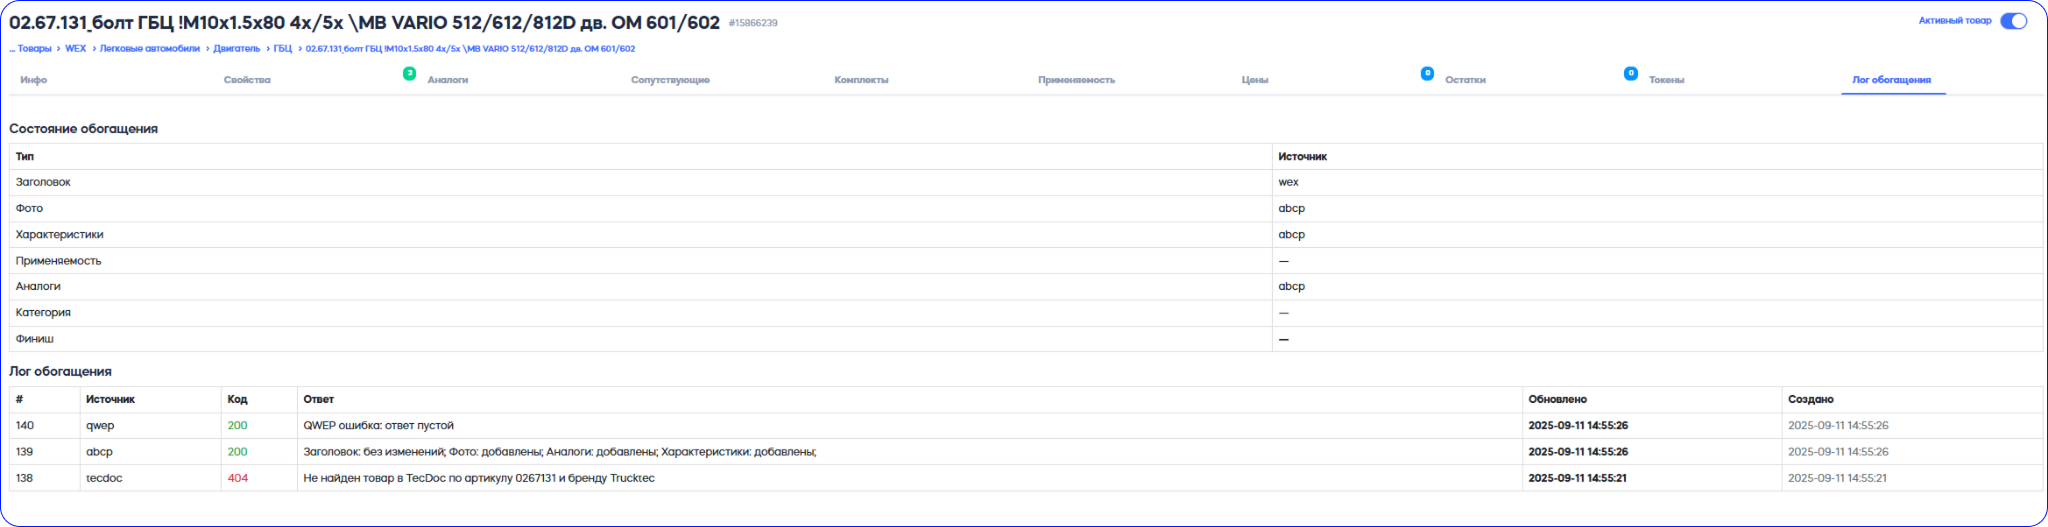Screen dimensions: 2048x527
Task: Open the Товары breadcrumb link
Action: pos(34,49)
